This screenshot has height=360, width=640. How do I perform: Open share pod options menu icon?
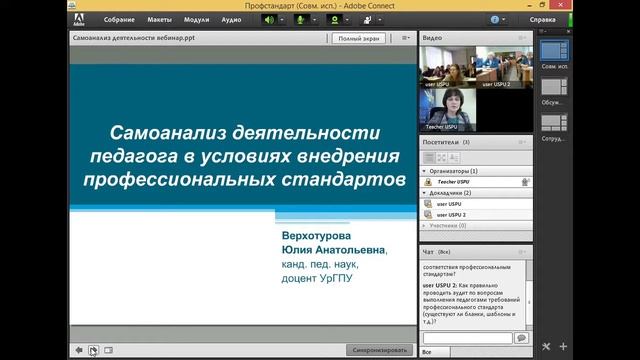click(x=405, y=38)
